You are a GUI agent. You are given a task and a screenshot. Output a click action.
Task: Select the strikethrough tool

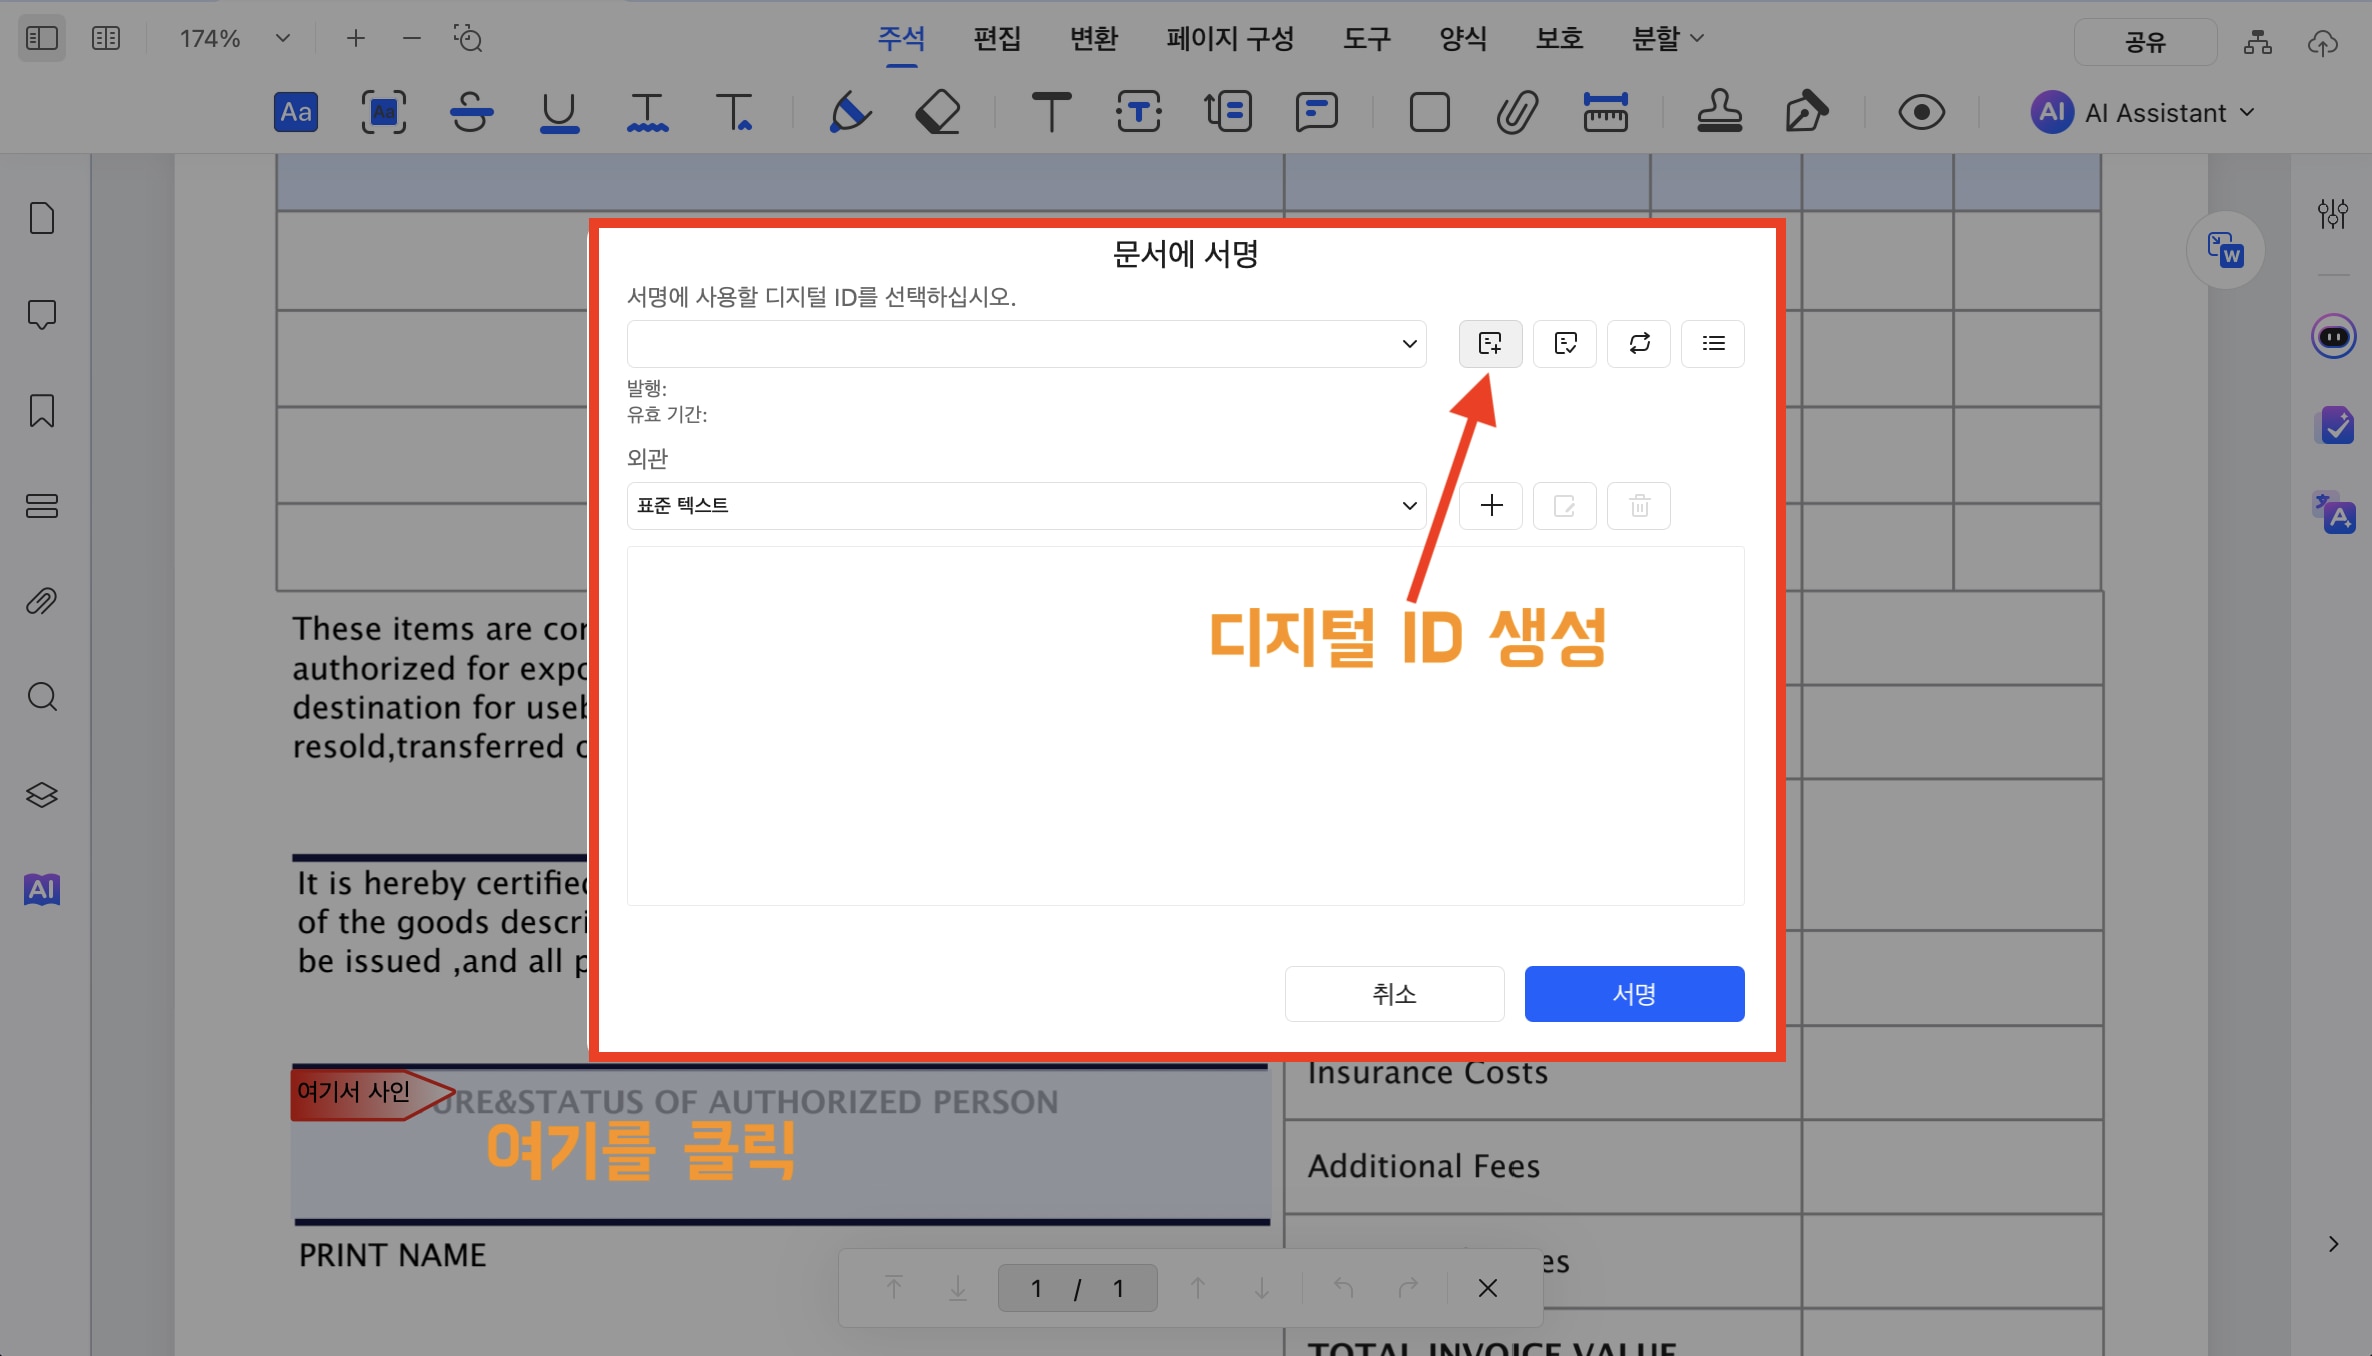471,112
